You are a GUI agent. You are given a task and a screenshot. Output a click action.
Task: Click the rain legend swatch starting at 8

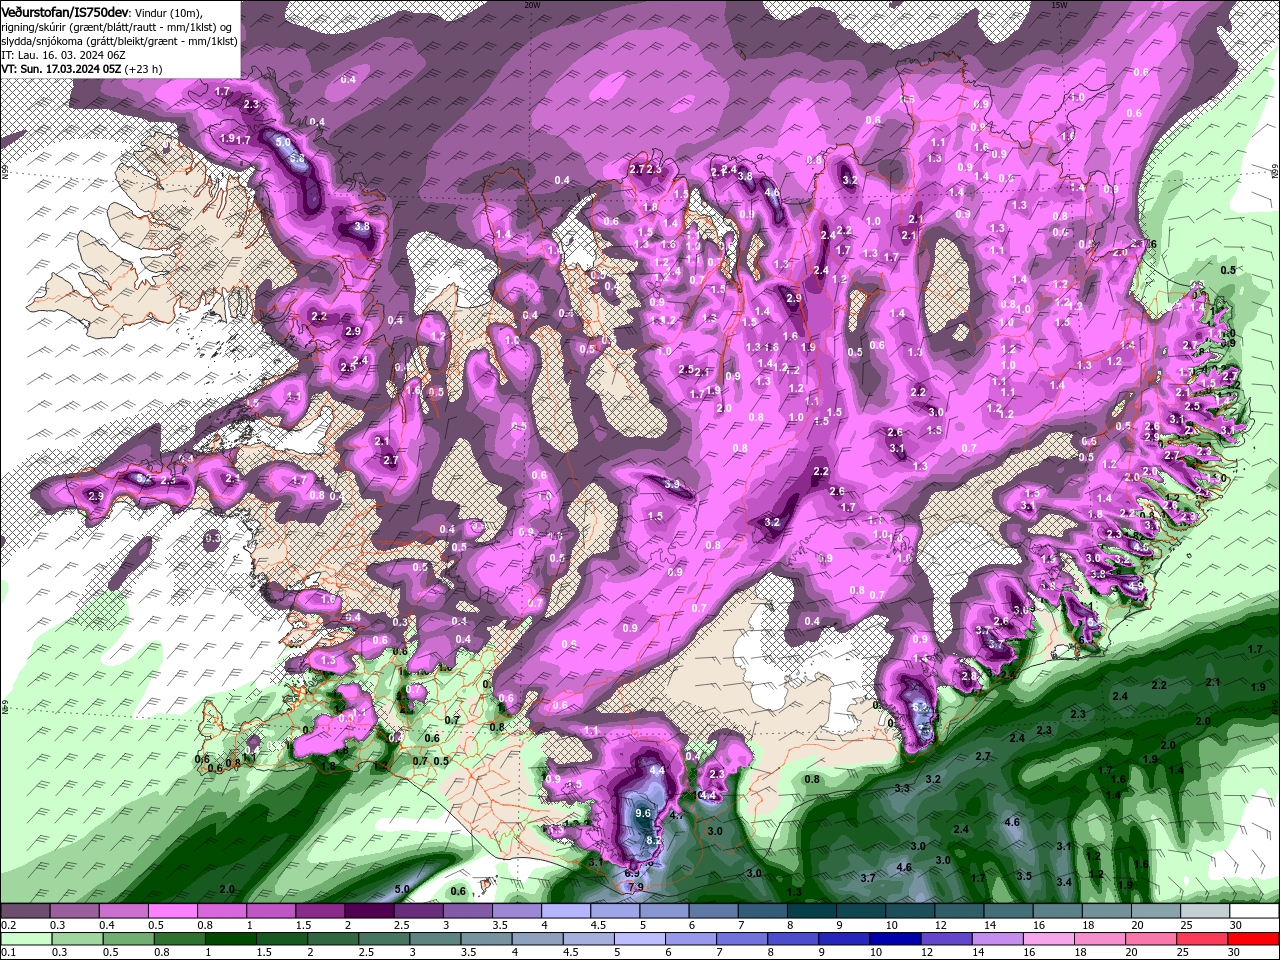pos(794,938)
